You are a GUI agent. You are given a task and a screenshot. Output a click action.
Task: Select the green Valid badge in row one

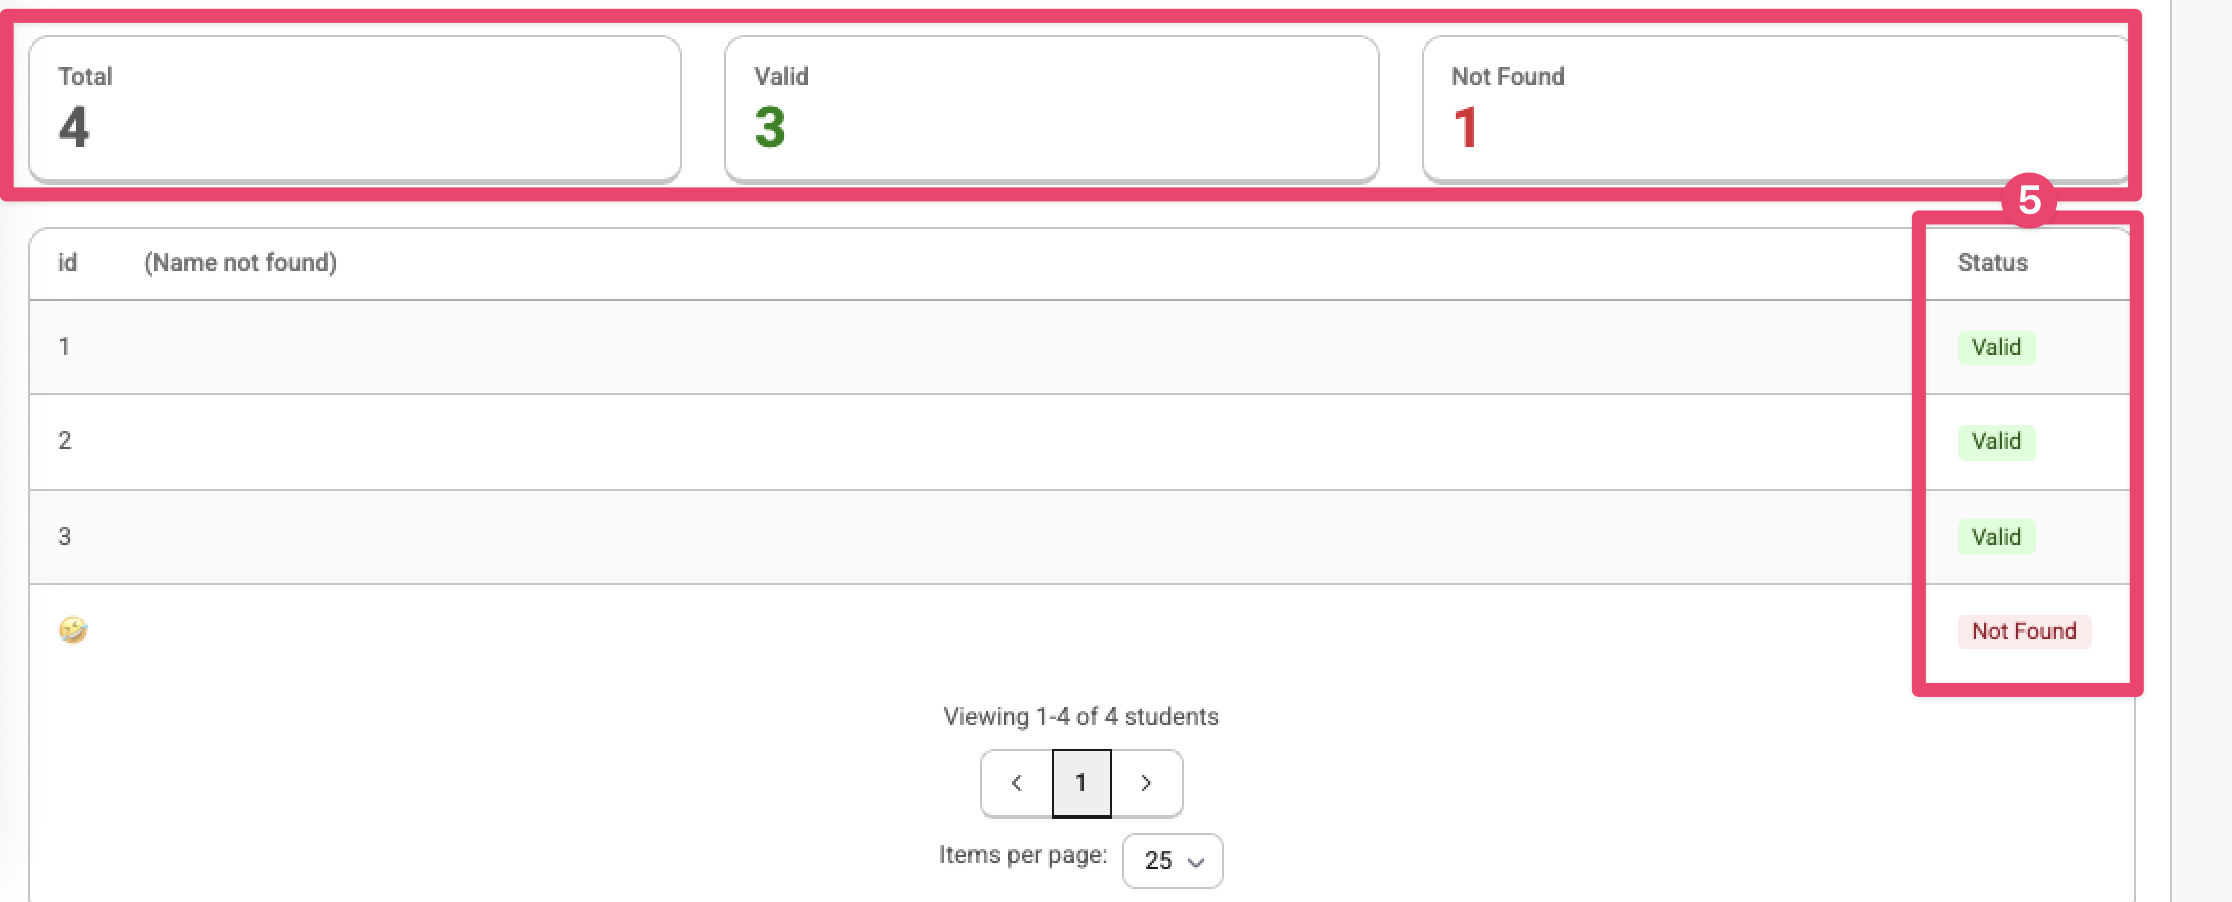click(x=1995, y=347)
